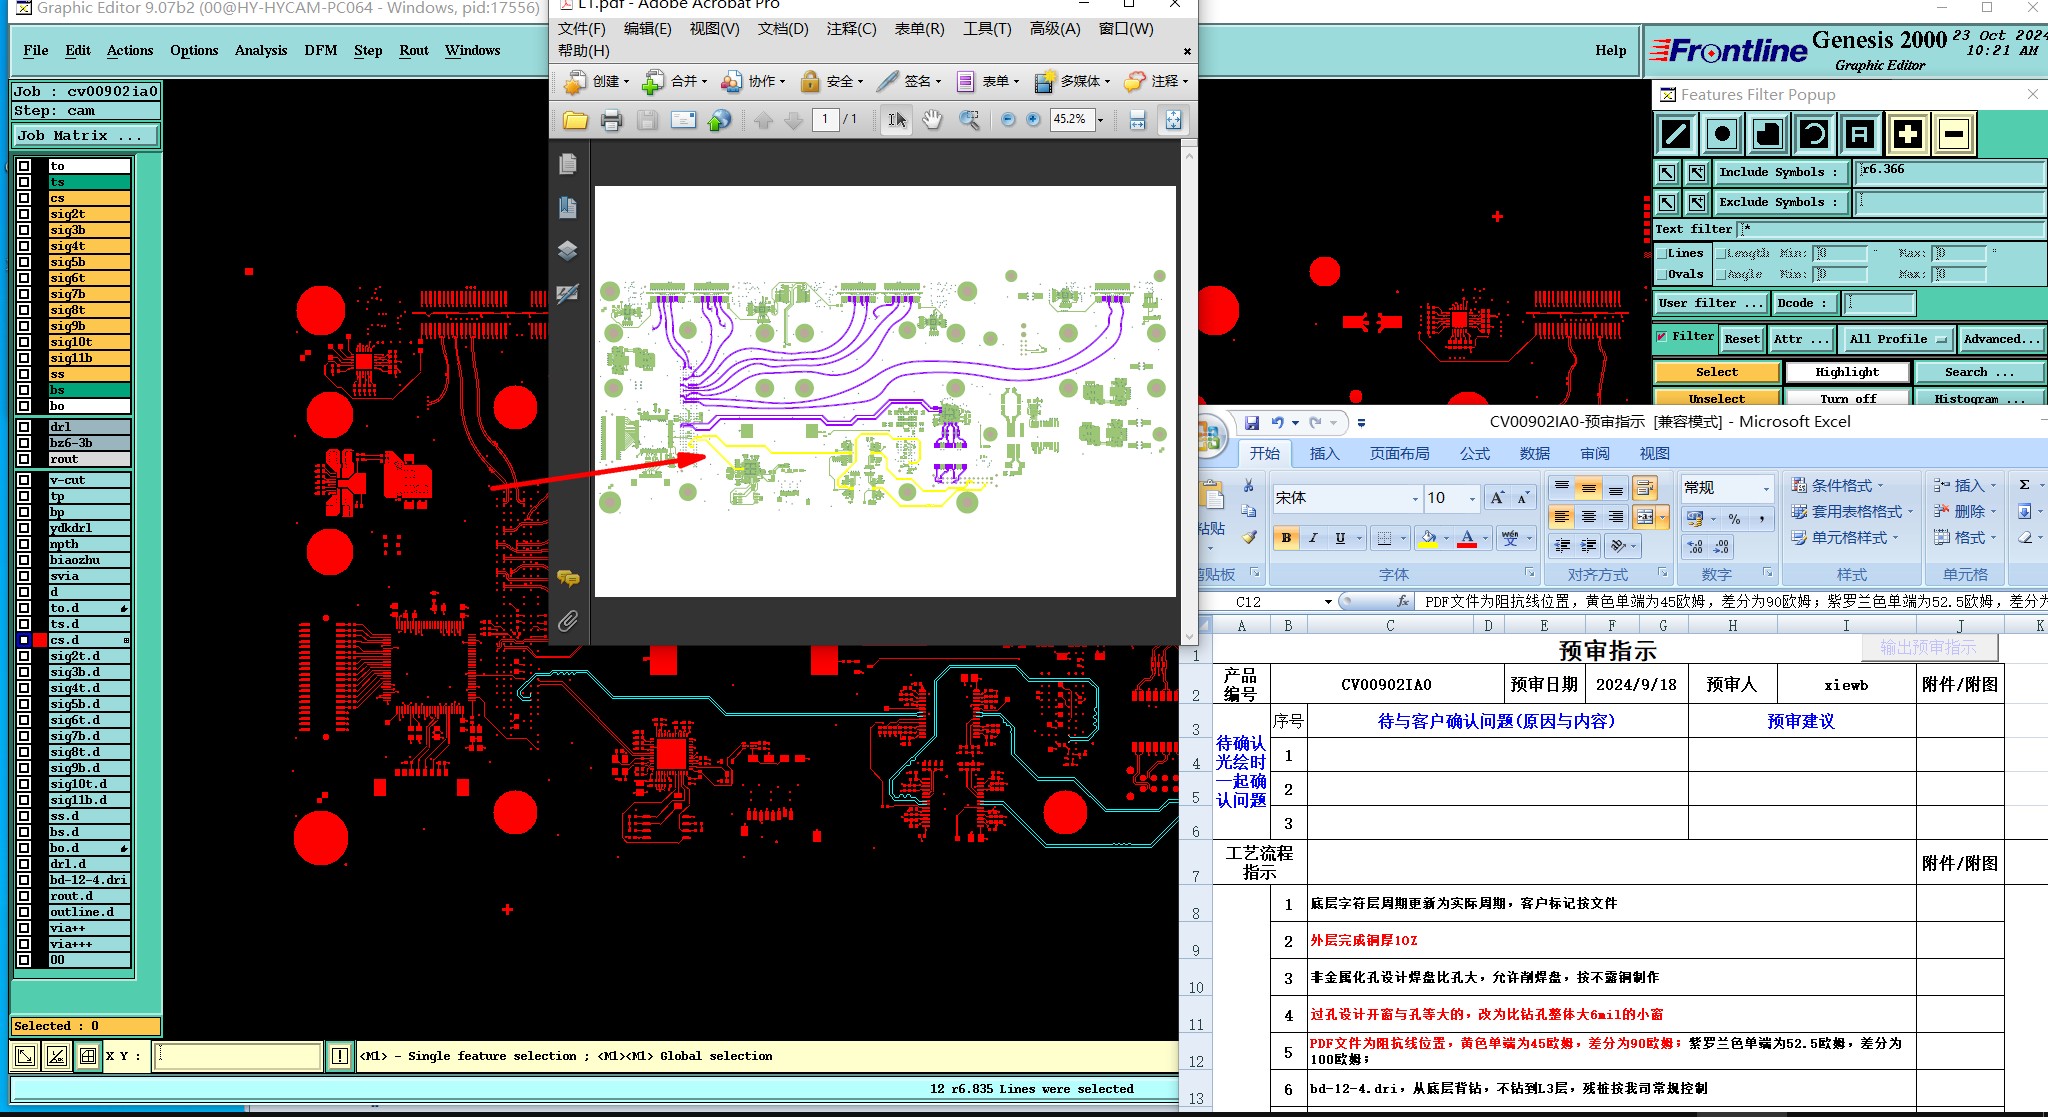2048x1117 pixels.
Task: Click the arc feature filter icon
Action: [x=1813, y=134]
